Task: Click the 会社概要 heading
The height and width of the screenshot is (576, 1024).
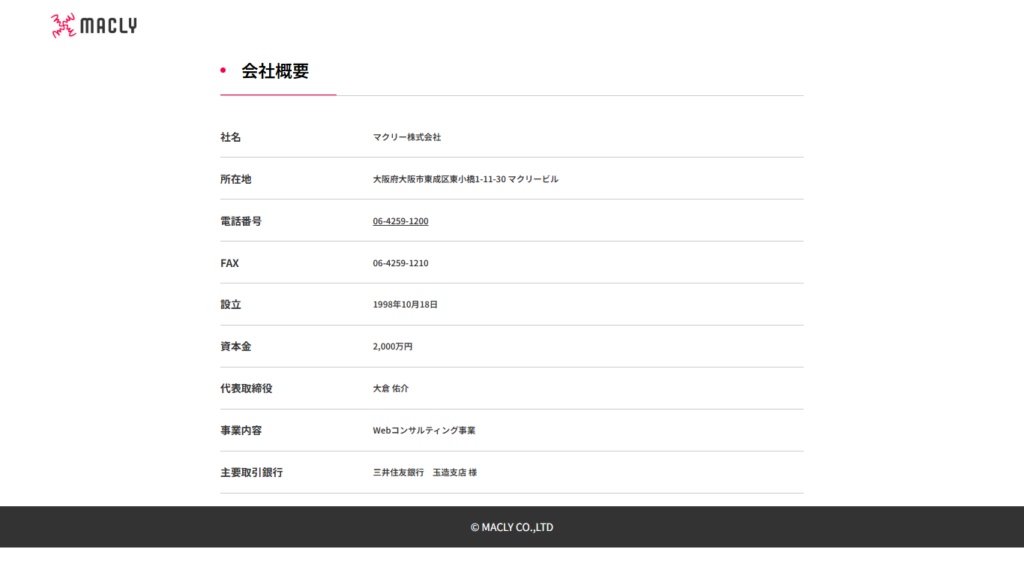Action: (275, 71)
